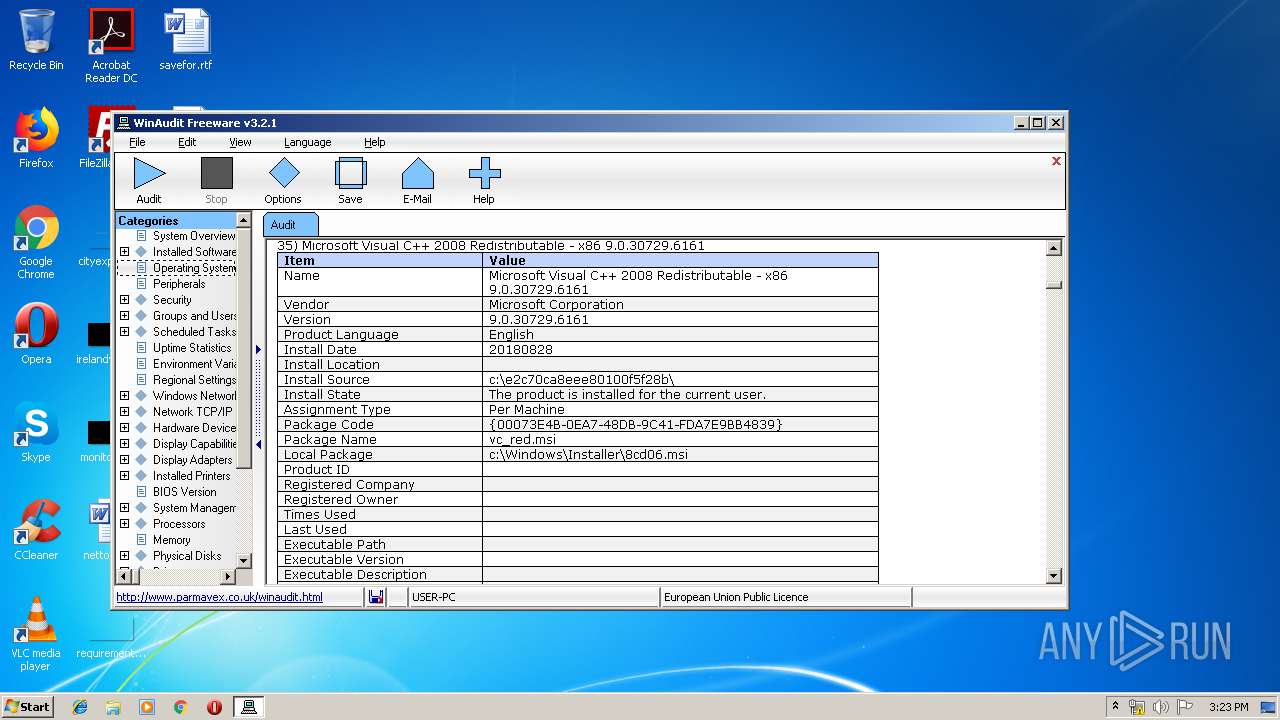Screen dimensions: 1280x720
Task: Click the Stop toolbar icon
Action: click(x=216, y=180)
